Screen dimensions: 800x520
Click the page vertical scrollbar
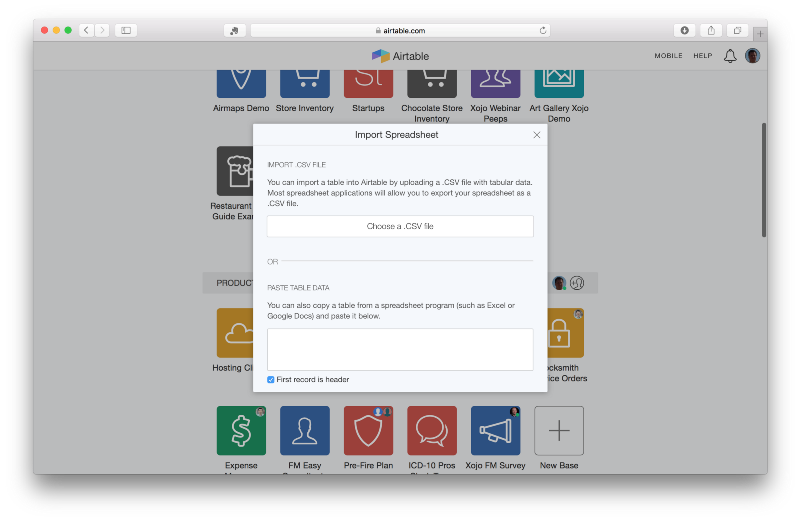(764, 180)
